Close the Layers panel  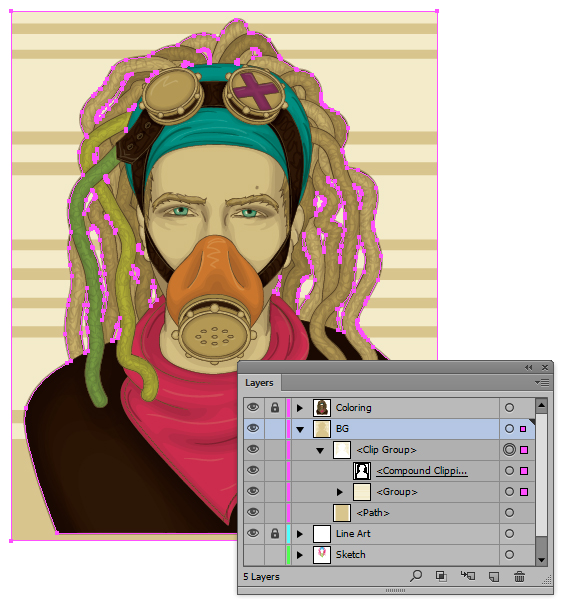pyautogui.click(x=545, y=368)
